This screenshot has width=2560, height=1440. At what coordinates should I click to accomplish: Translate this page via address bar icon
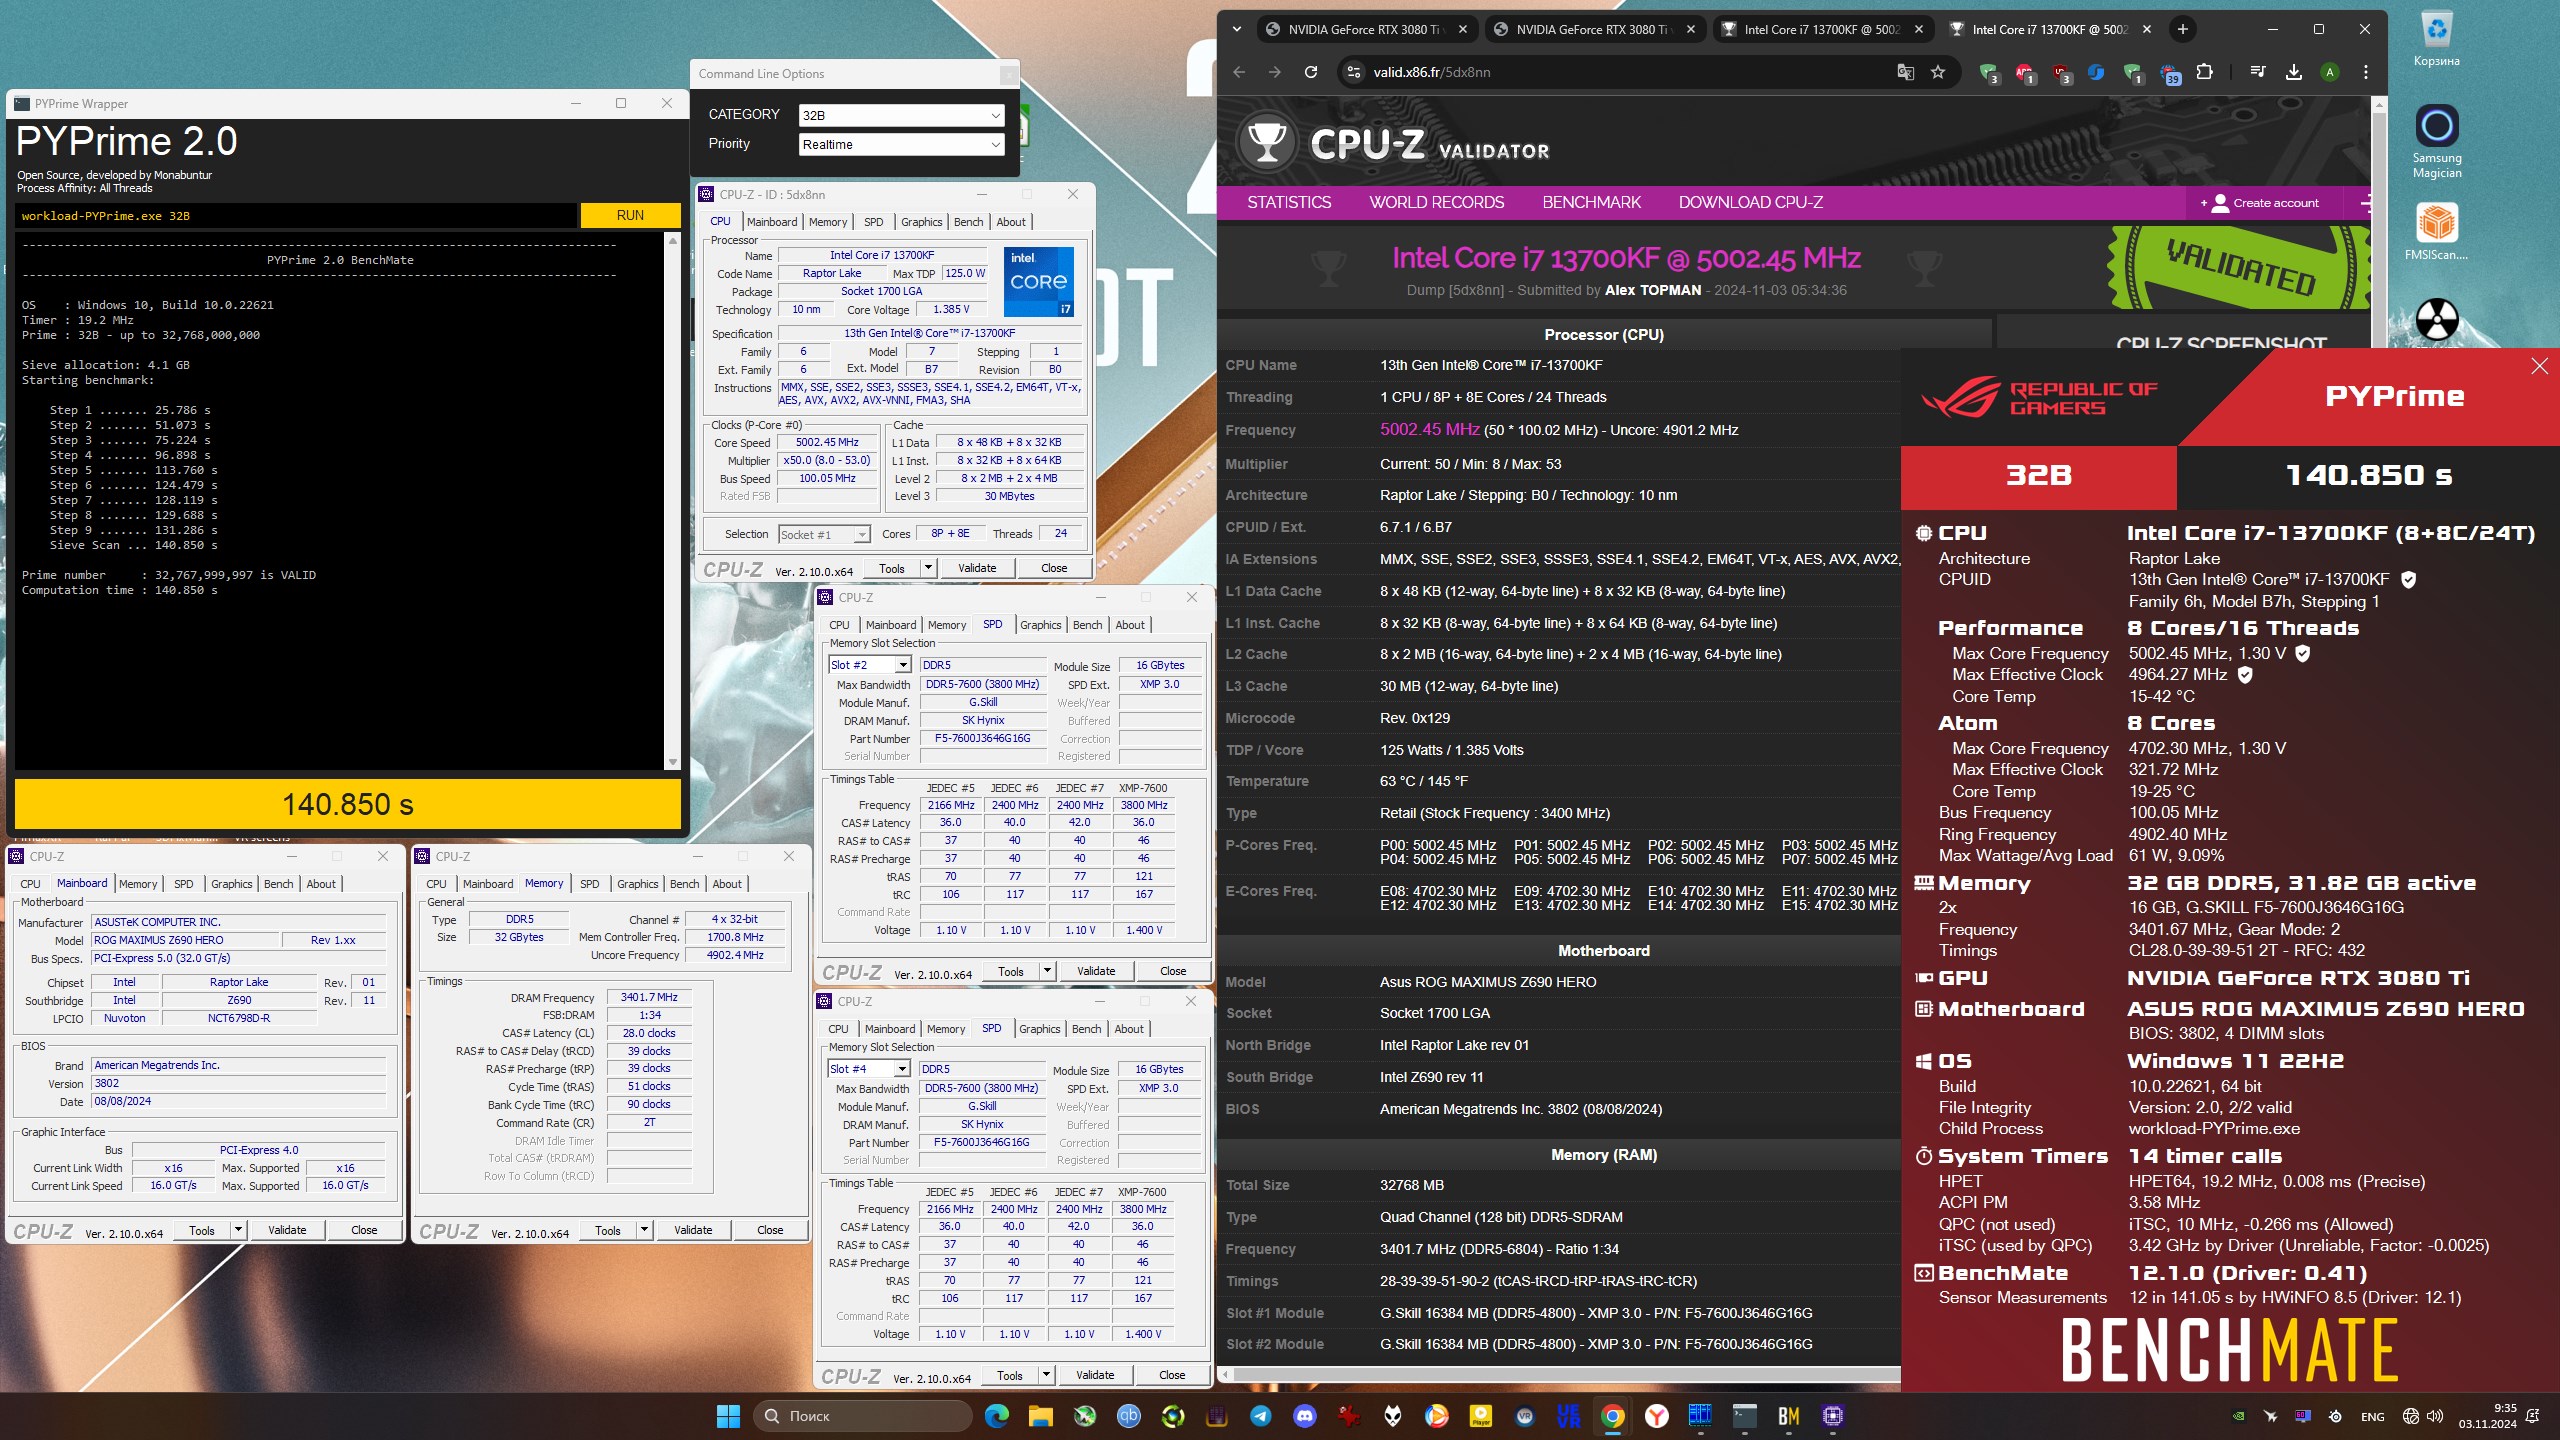1905,72
